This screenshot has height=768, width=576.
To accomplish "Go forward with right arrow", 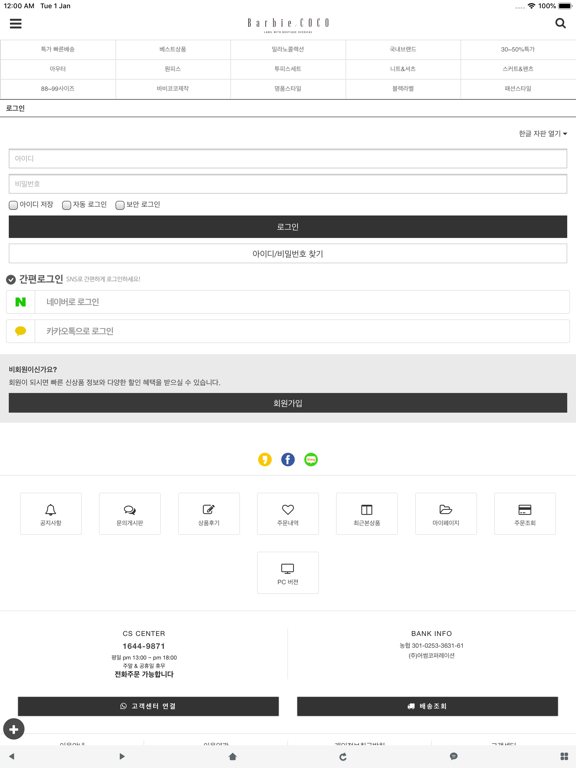I will coord(122,756).
